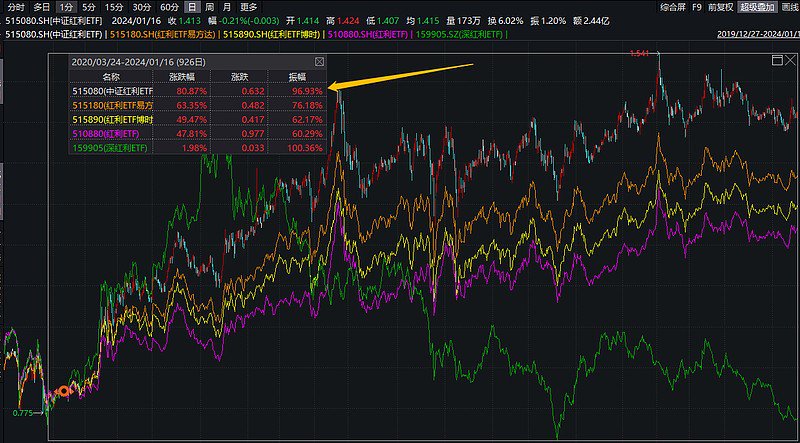The width and height of the screenshot is (800, 443).
Task: Sort by the 振幅 column header
Action: click(297, 77)
